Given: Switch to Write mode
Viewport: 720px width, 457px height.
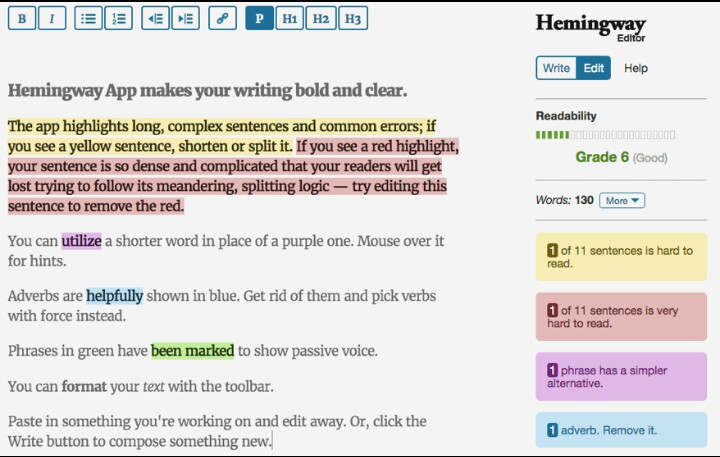Looking at the screenshot, I should pos(556,68).
